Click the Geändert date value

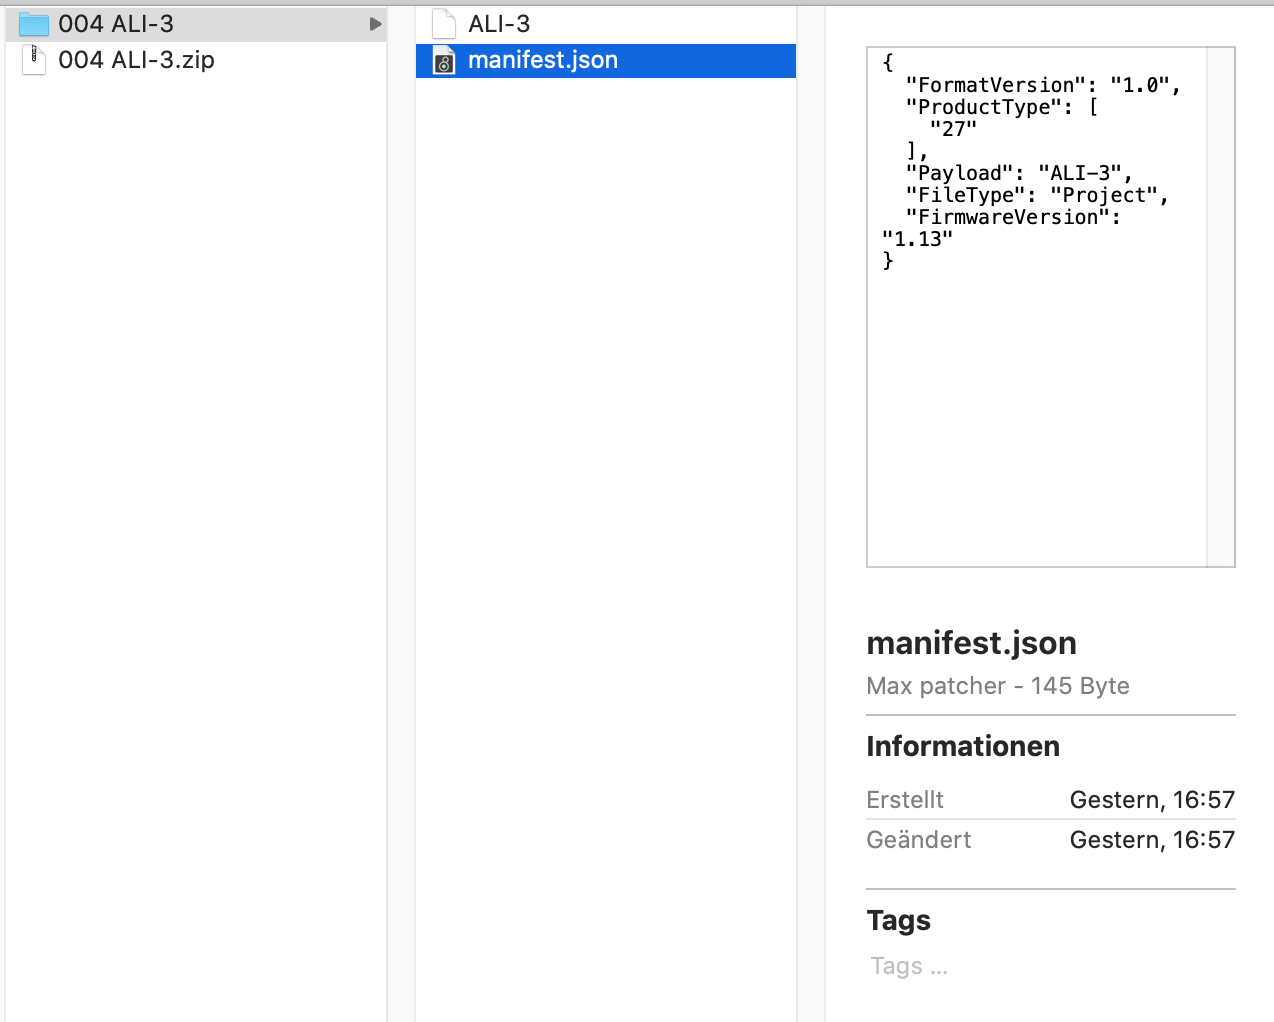click(x=1152, y=840)
